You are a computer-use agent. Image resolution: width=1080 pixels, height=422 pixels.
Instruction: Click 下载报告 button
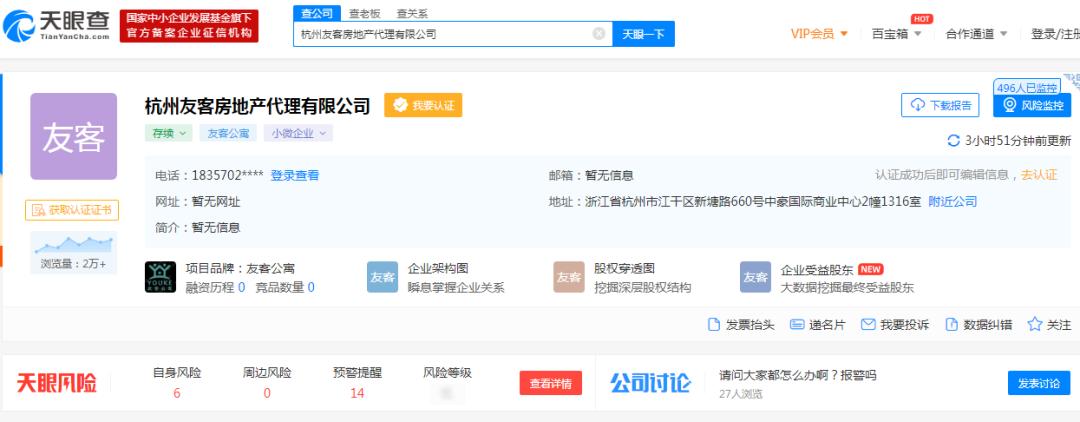point(940,105)
